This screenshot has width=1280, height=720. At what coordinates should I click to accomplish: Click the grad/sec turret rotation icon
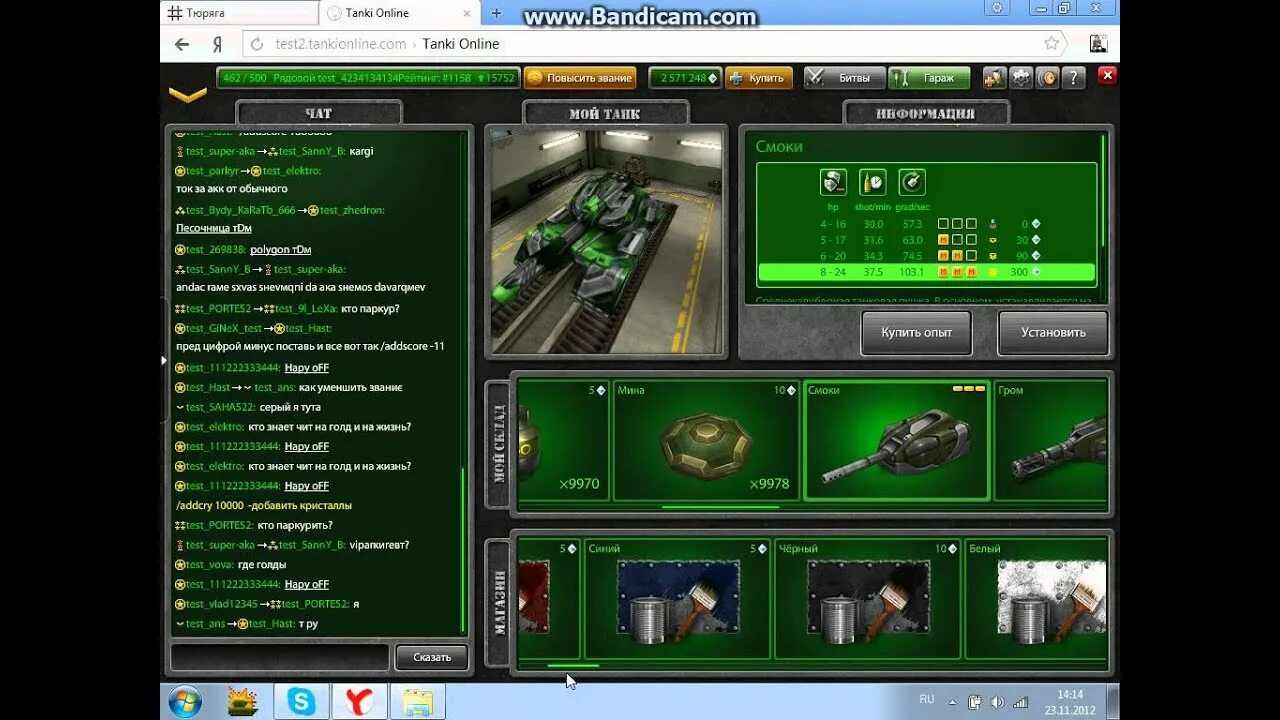[912, 182]
